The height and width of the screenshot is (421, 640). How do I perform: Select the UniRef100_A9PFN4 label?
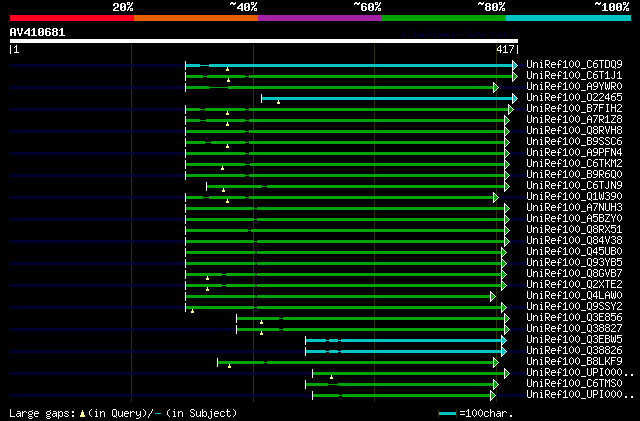(574, 152)
